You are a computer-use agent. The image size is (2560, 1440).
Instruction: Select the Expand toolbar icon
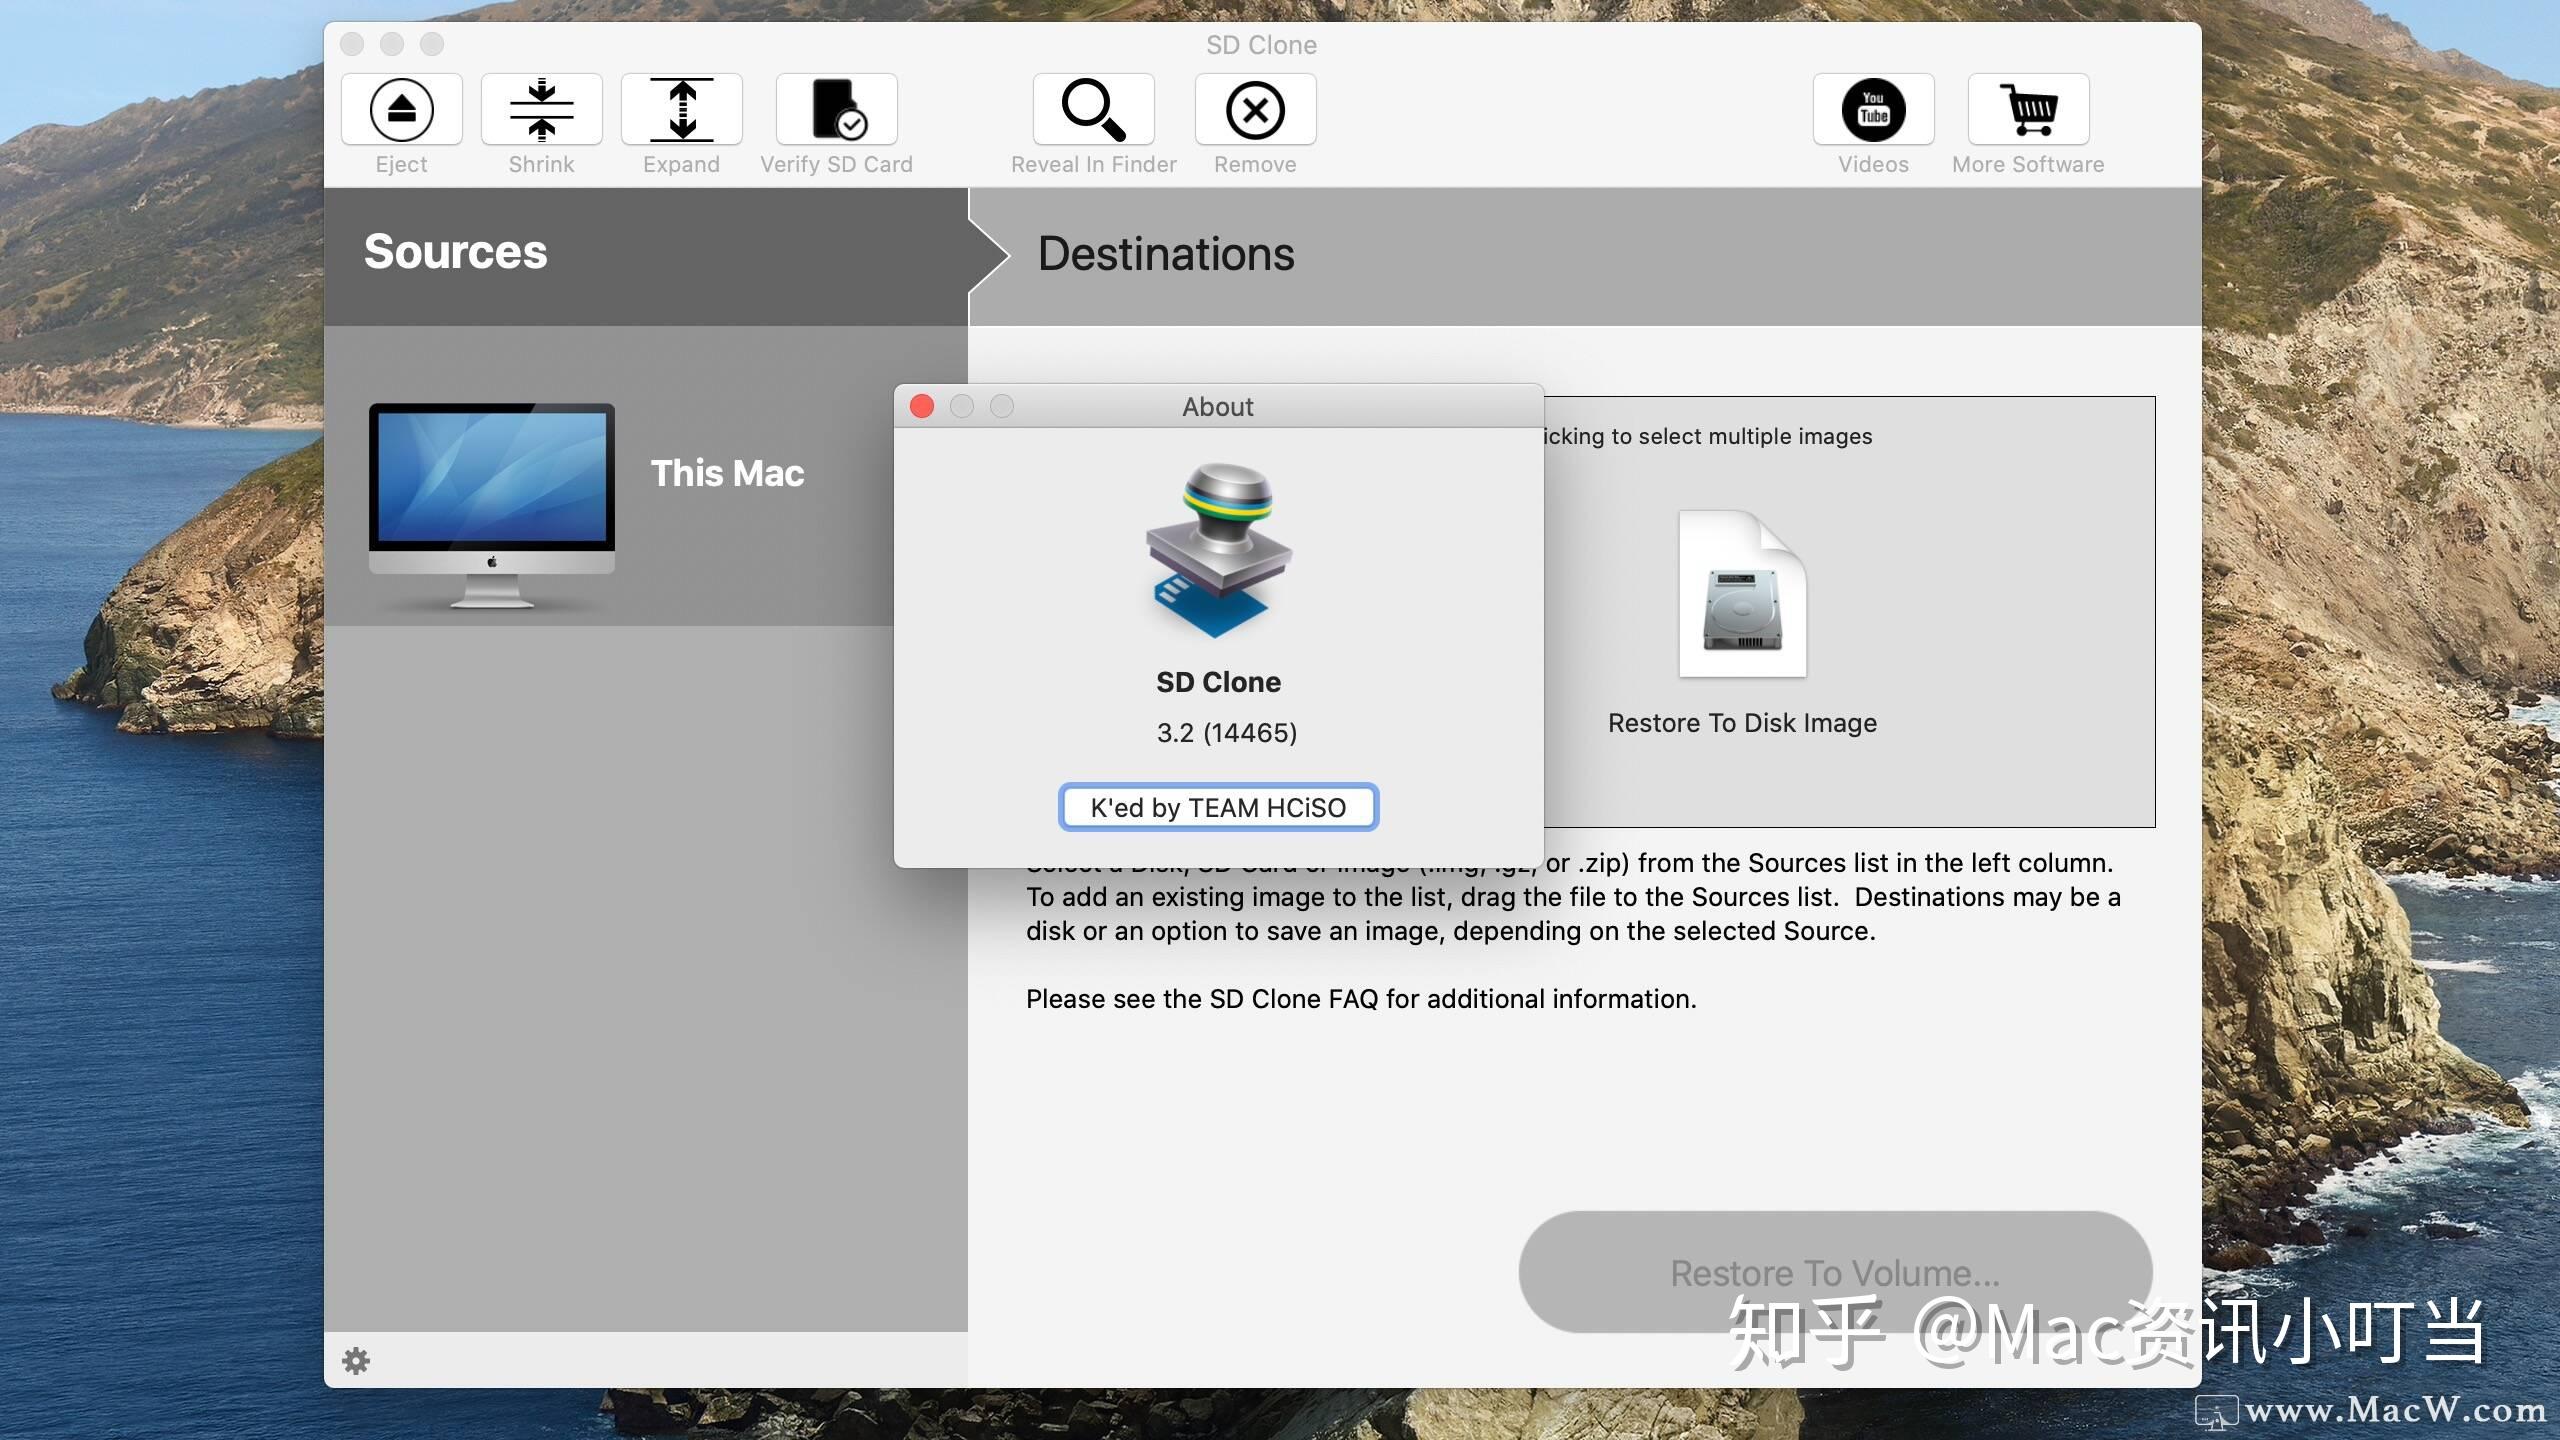[x=681, y=110]
